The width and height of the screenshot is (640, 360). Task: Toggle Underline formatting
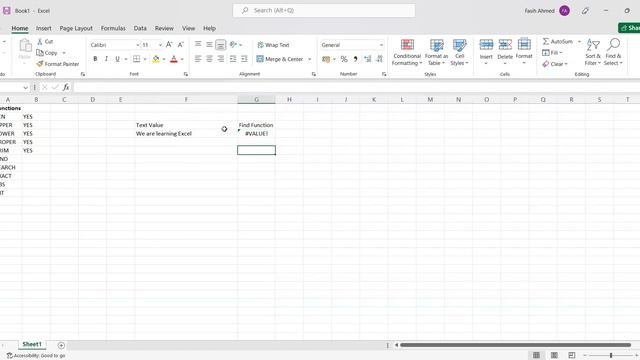tap(117, 59)
